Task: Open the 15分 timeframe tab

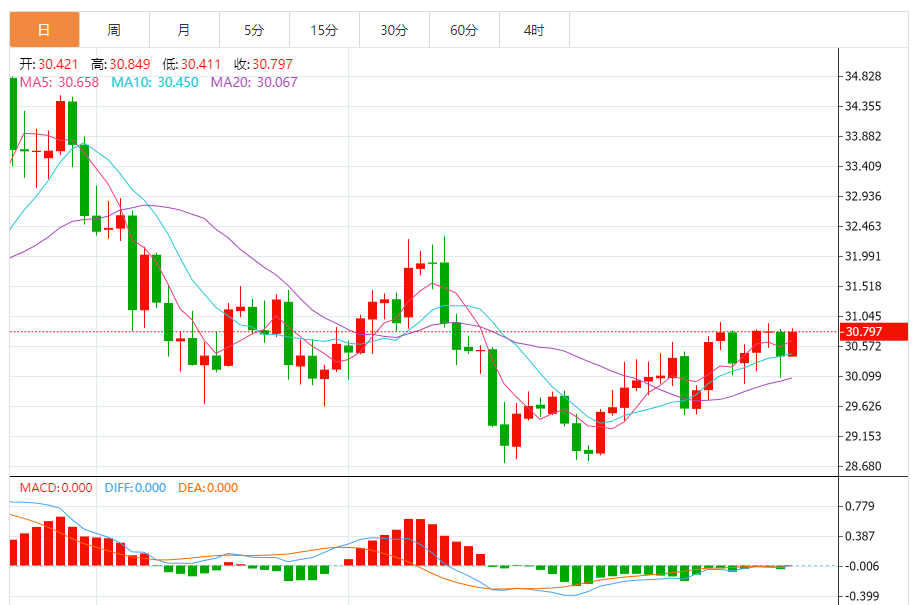Action: pyautogui.click(x=324, y=30)
